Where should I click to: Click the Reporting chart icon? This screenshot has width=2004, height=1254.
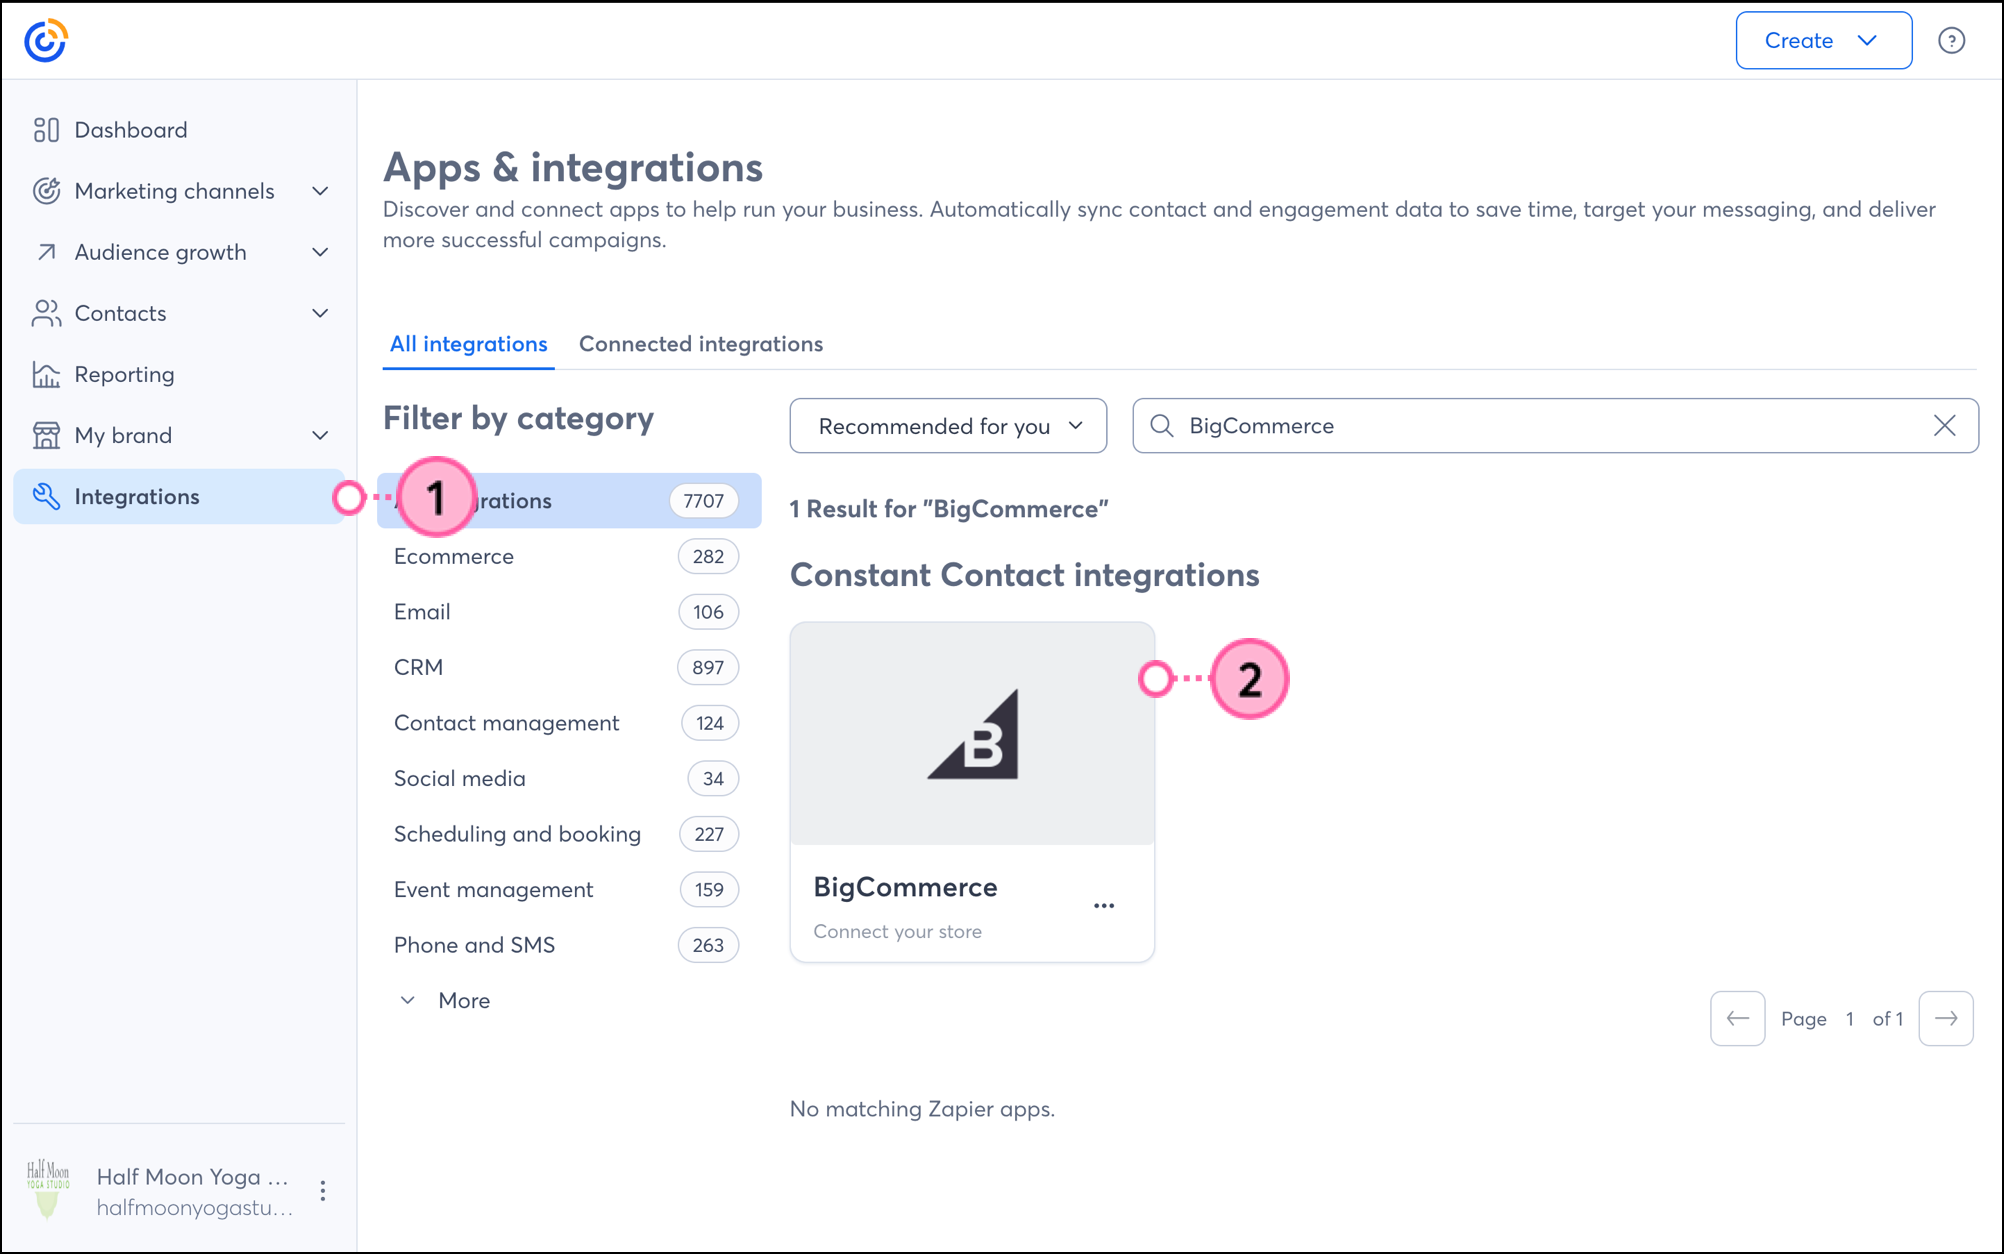pyautogui.click(x=46, y=374)
